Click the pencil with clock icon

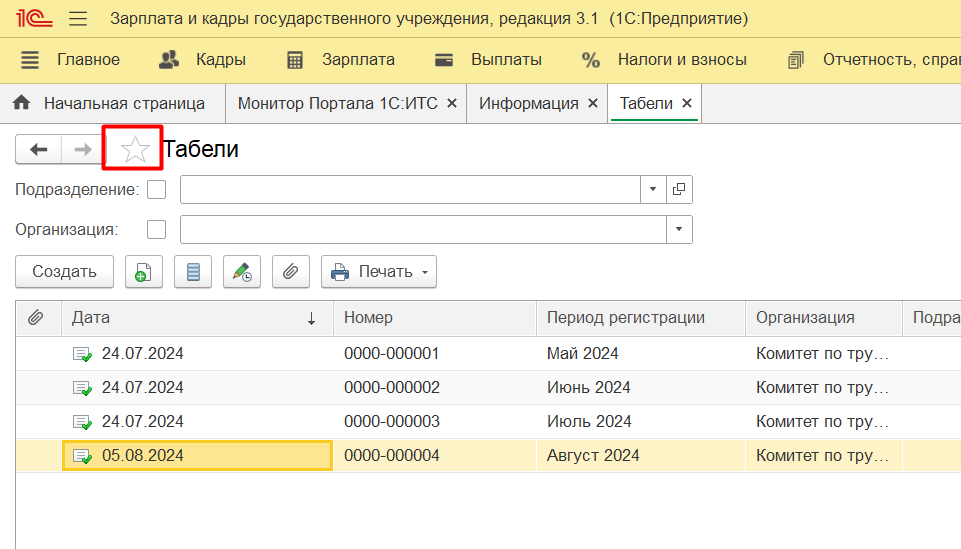tap(242, 271)
